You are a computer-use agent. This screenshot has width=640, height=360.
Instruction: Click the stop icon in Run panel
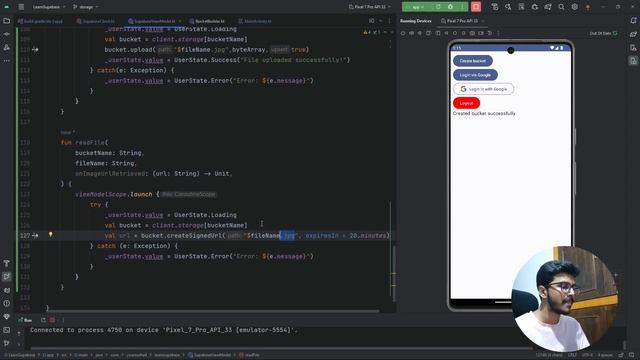(x=52, y=320)
